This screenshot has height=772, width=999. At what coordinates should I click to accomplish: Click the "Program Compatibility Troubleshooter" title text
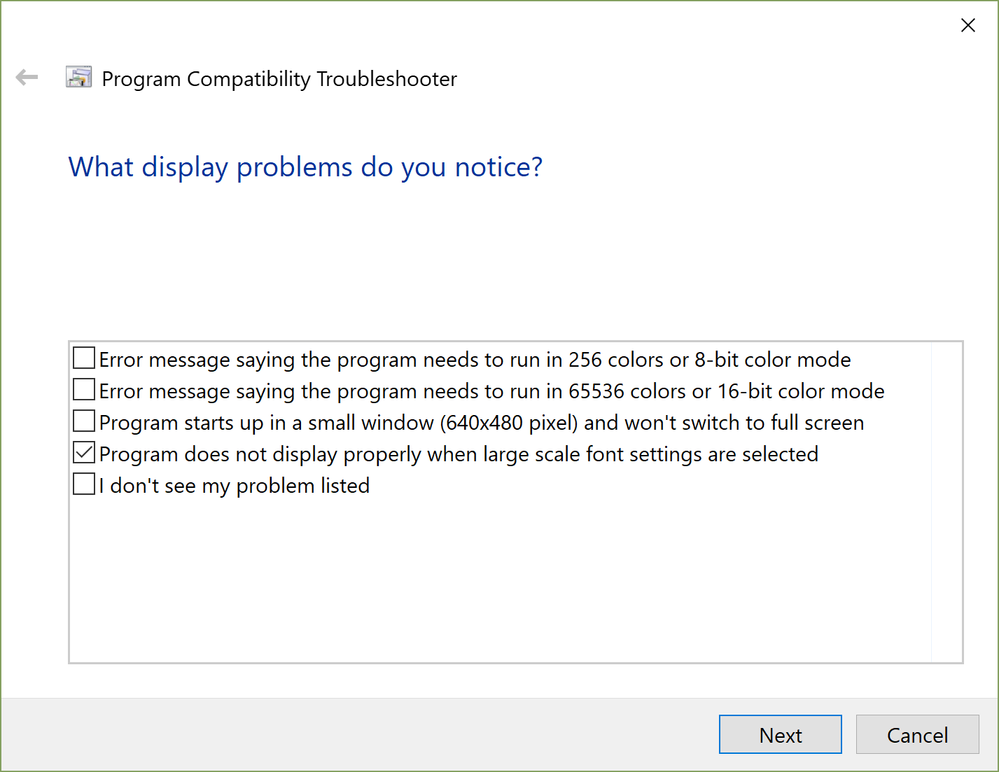click(x=279, y=79)
